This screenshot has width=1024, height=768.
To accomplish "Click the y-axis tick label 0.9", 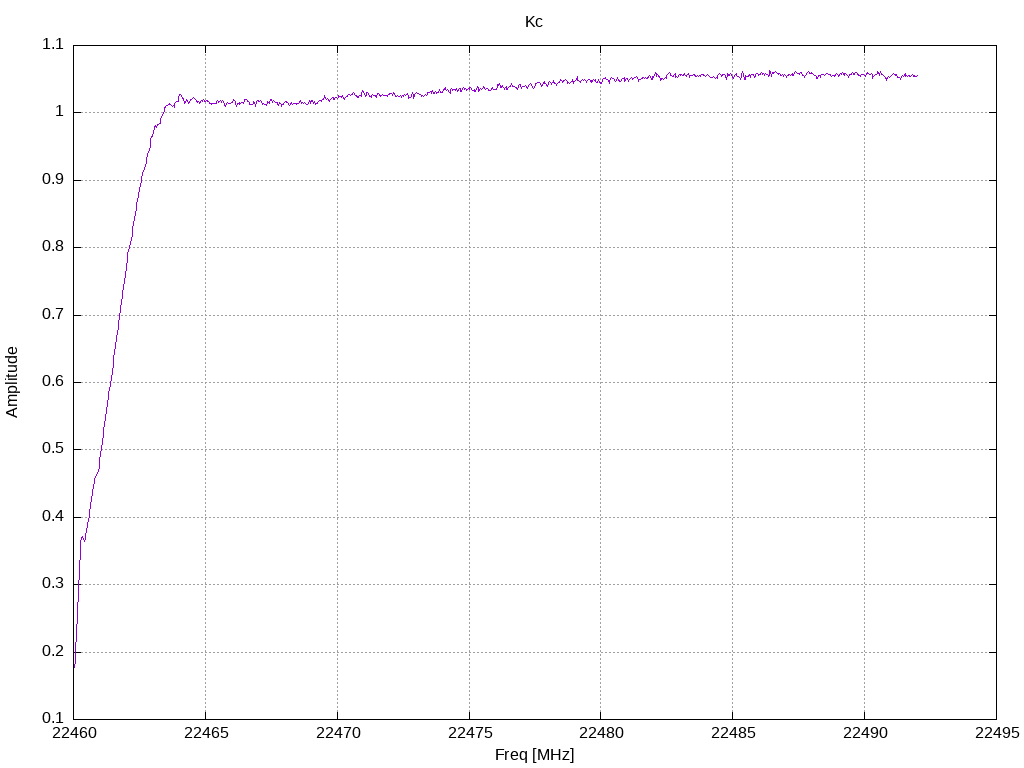I will pyautogui.click(x=53, y=180).
